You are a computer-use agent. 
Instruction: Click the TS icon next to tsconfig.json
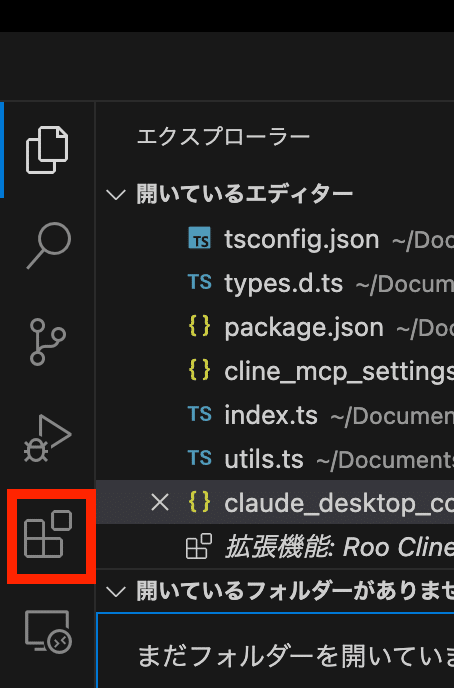(x=200, y=238)
